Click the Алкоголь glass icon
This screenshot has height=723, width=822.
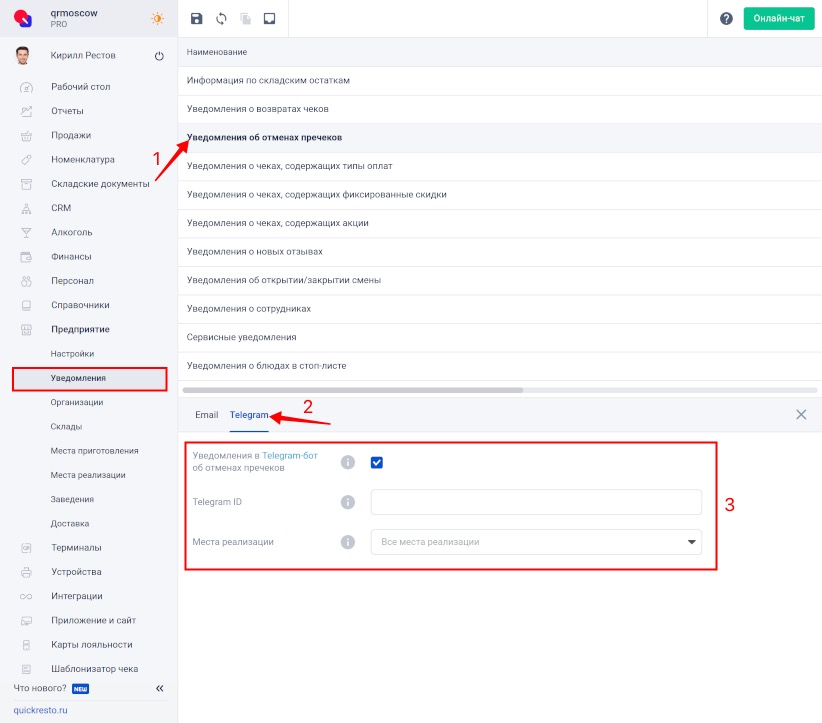click(x=26, y=232)
